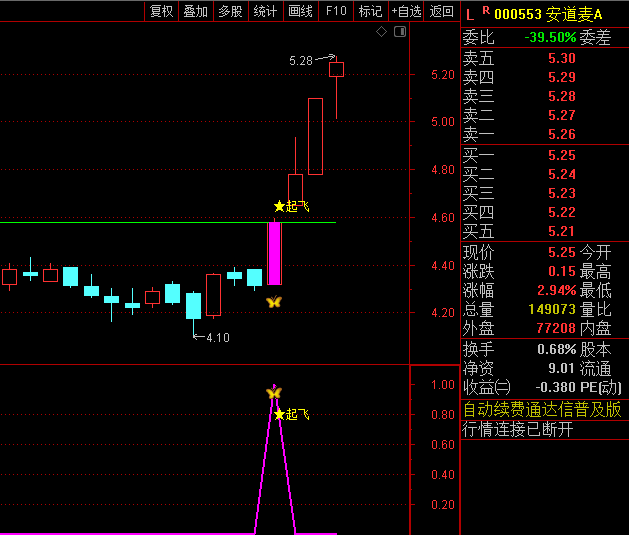
Task: Click the 起飞 star signal on price chart
Action: point(292,207)
